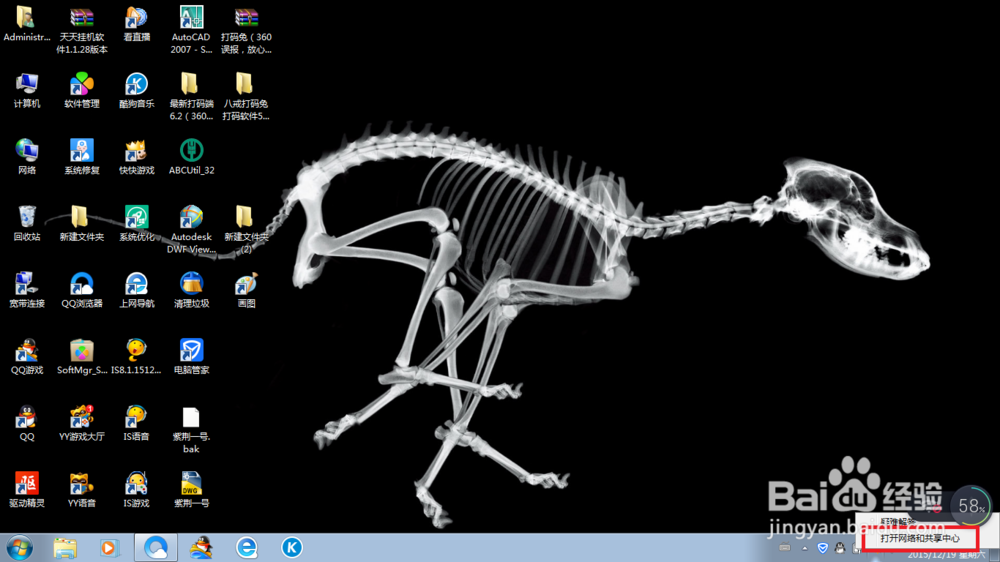Open the keyboard input tray icon
The image size is (1000, 562).
point(785,547)
